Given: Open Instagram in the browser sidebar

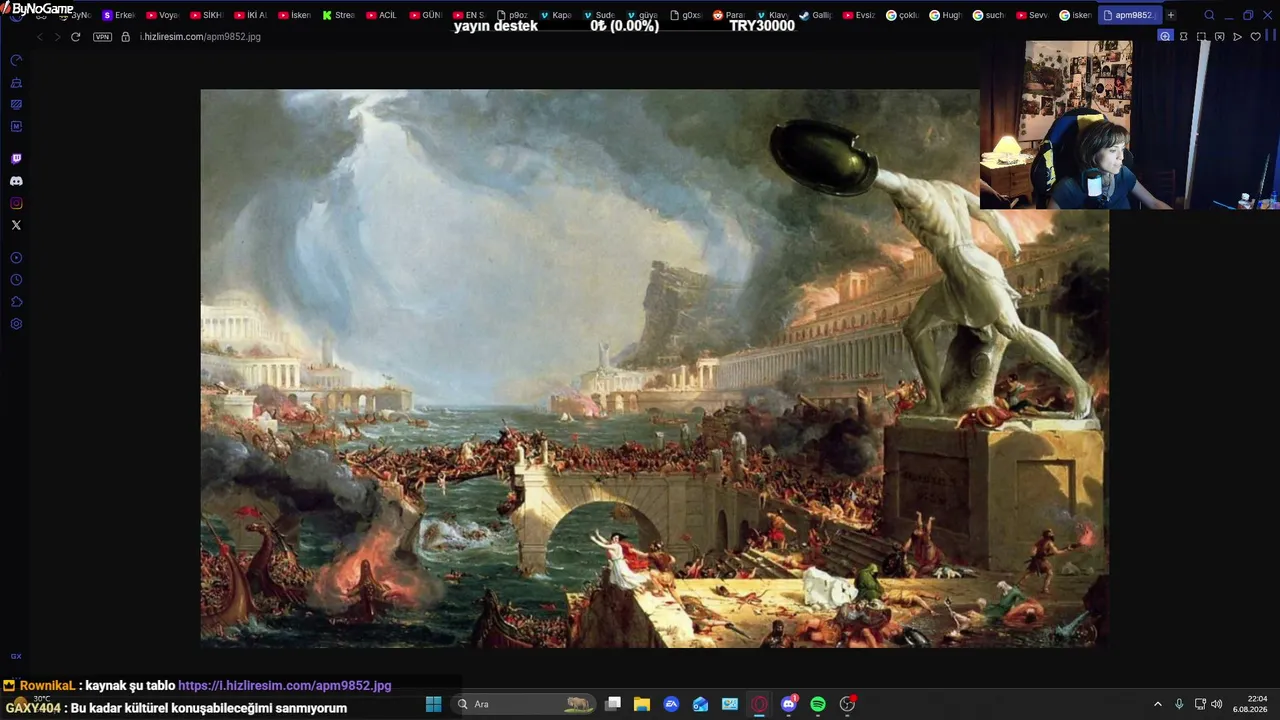Looking at the screenshot, I should [16, 203].
